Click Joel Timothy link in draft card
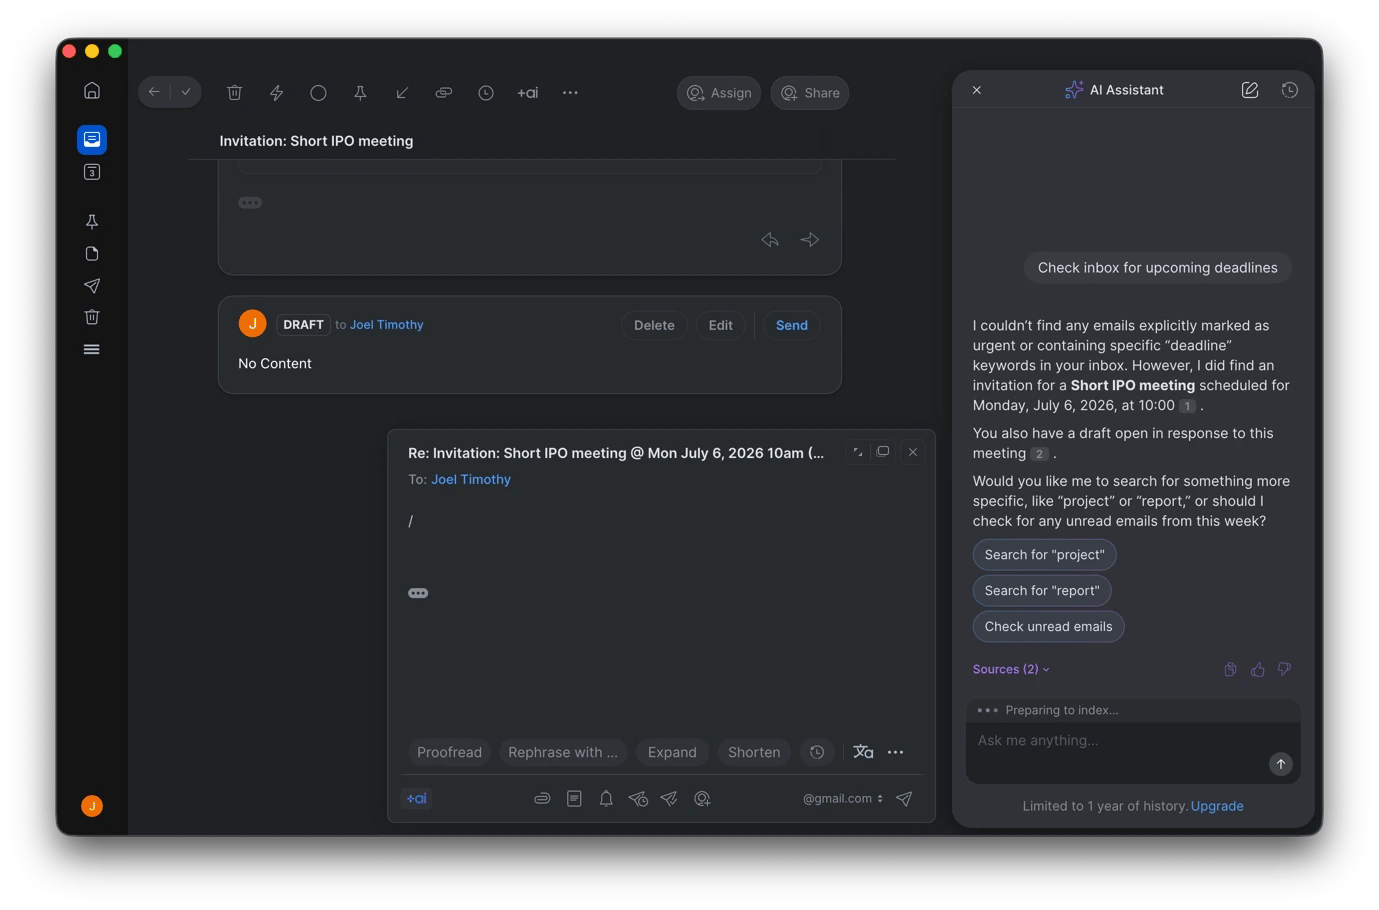Screen dimensions: 1379x910 386,325
